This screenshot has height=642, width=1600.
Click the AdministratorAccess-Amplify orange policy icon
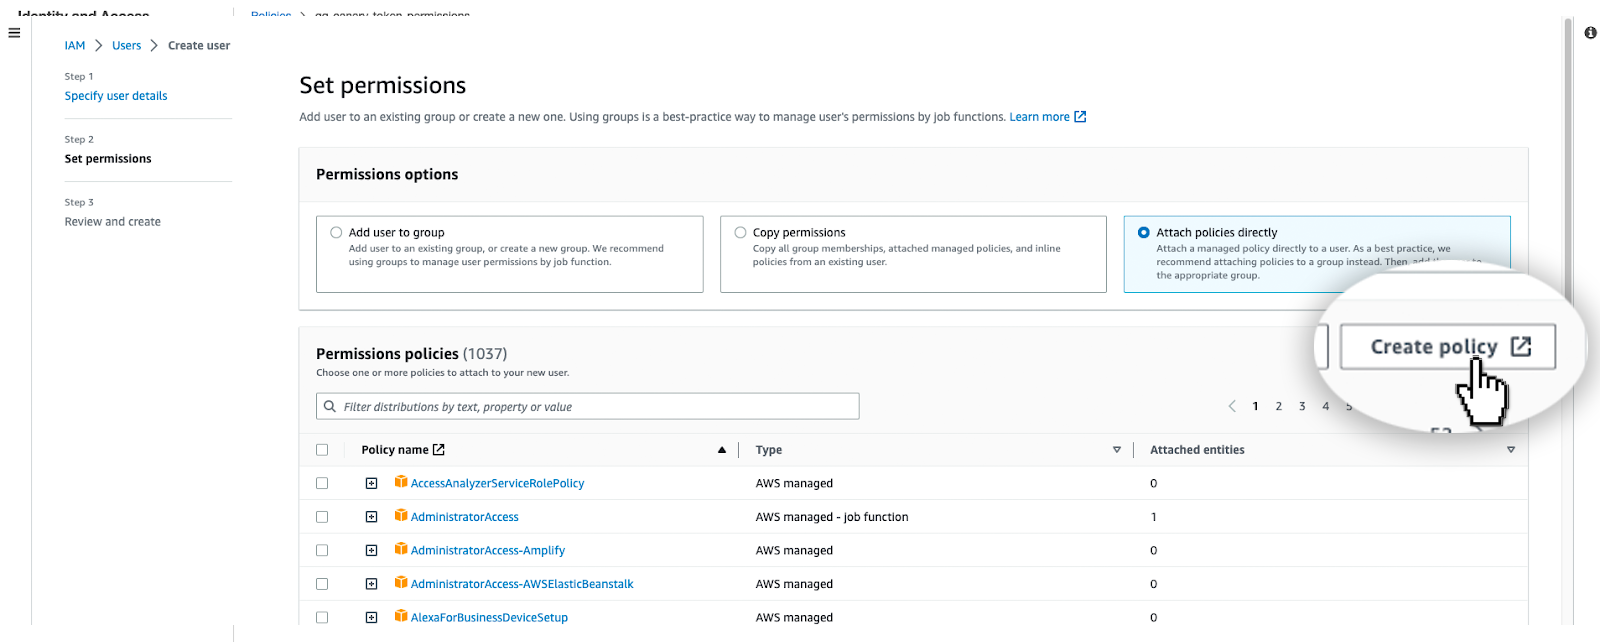(401, 549)
